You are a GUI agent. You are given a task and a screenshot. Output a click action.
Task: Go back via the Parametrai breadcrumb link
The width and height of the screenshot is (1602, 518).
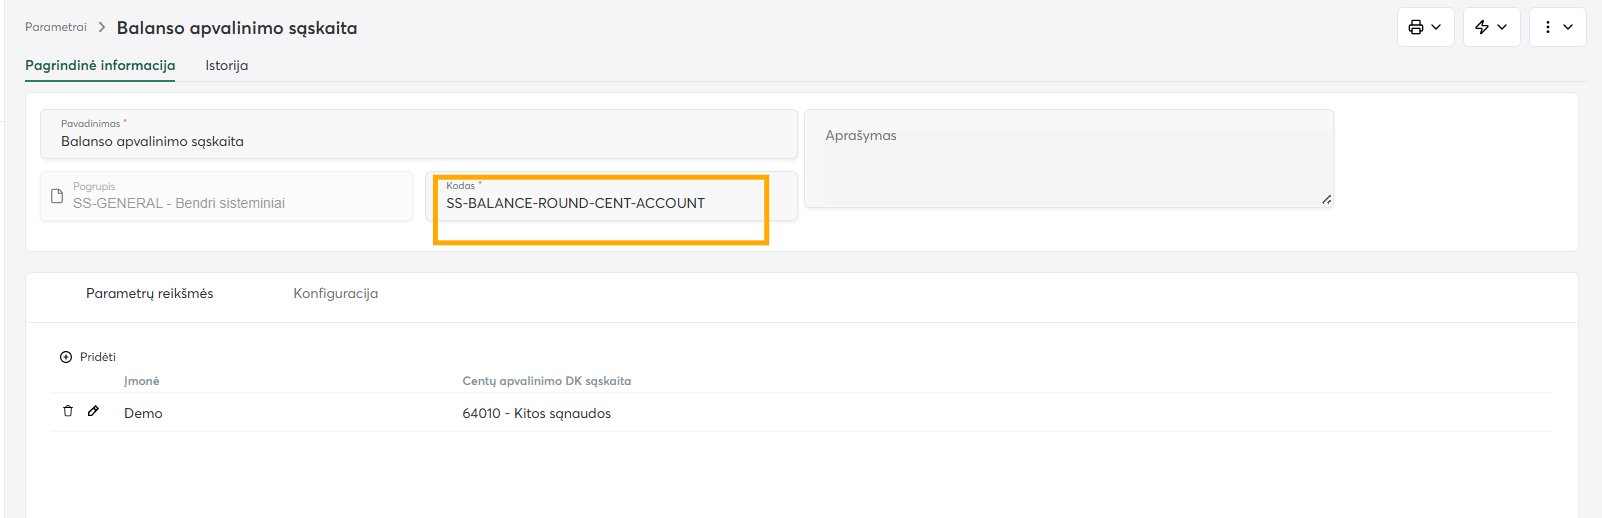click(56, 27)
